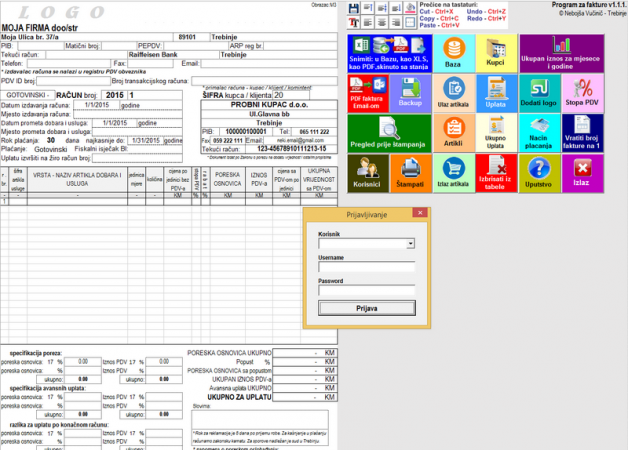Image resolution: width=628 pixels, height=450 pixels.
Task: Click the floppy disk save icon
Action: [x=353, y=8]
